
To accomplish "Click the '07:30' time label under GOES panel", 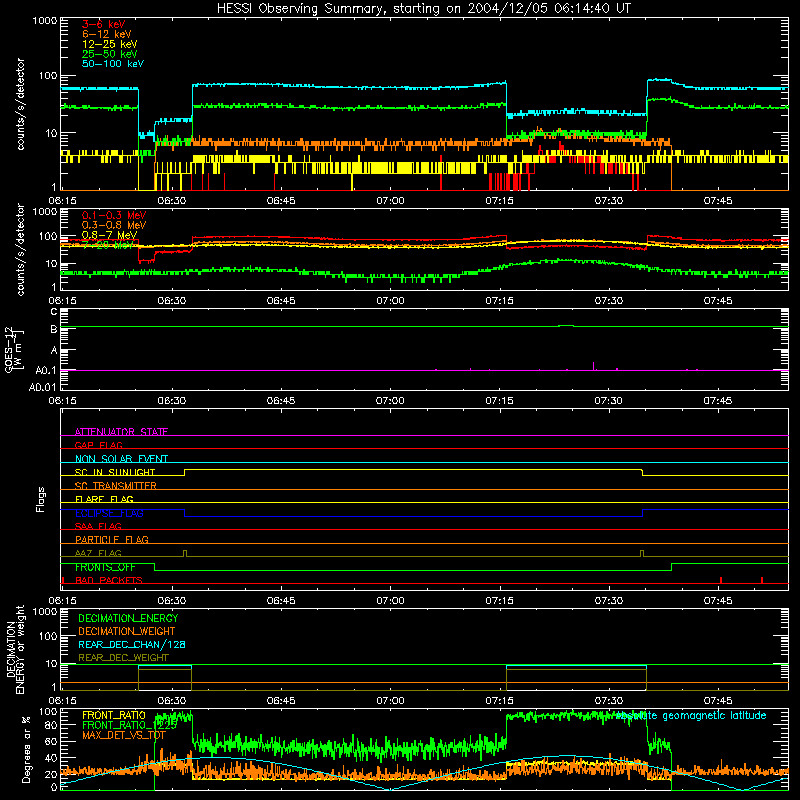I will [x=609, y=401].
